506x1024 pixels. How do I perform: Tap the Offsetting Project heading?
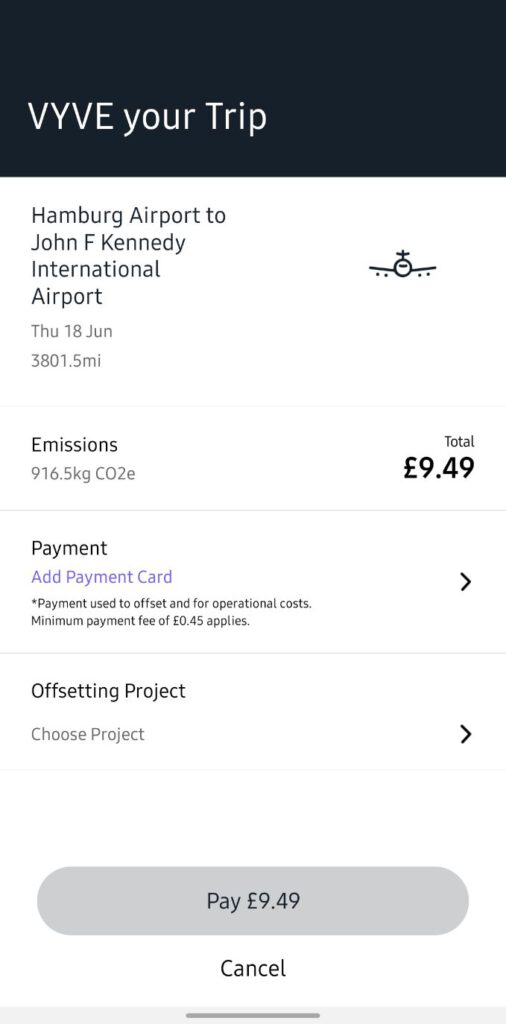point(108,691)
